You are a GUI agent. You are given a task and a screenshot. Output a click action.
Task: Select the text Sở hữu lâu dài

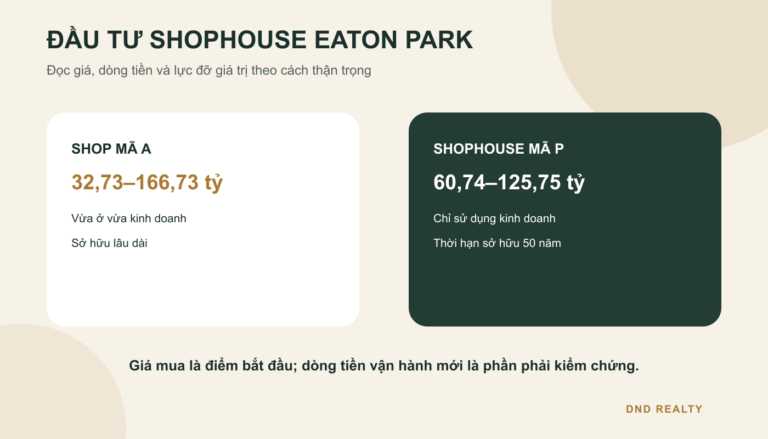109,243
